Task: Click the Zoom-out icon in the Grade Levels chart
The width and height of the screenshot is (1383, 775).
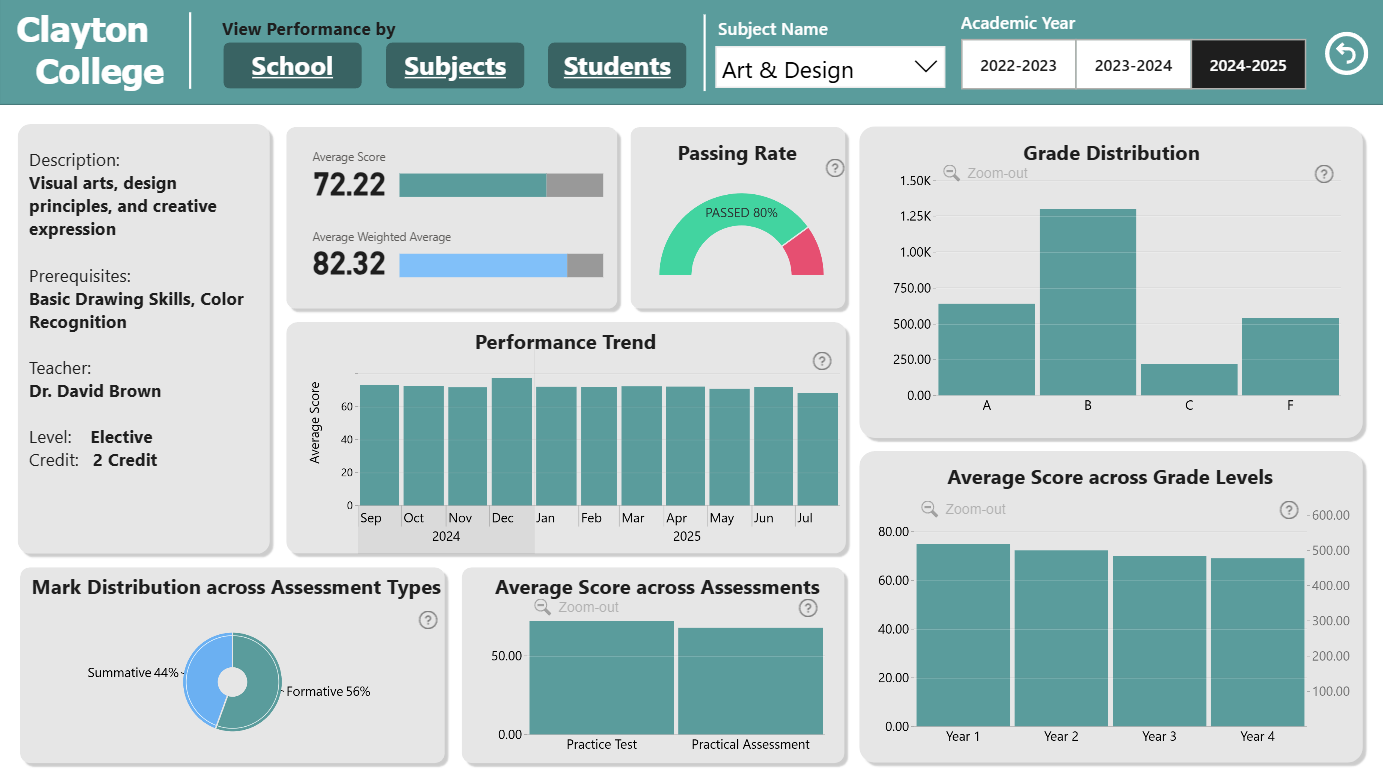Action: pos(930,509)
